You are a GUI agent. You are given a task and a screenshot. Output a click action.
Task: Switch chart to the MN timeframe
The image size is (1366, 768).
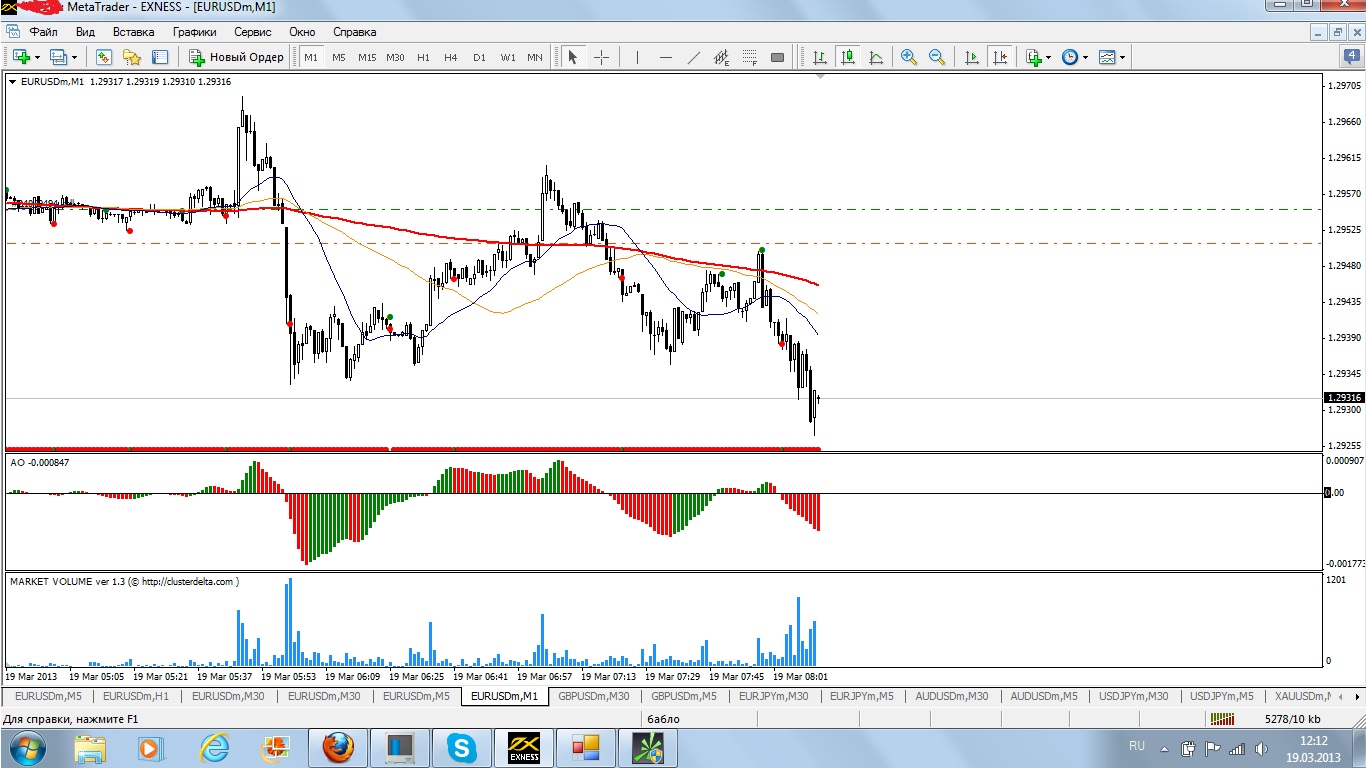(x=535, y=57)
